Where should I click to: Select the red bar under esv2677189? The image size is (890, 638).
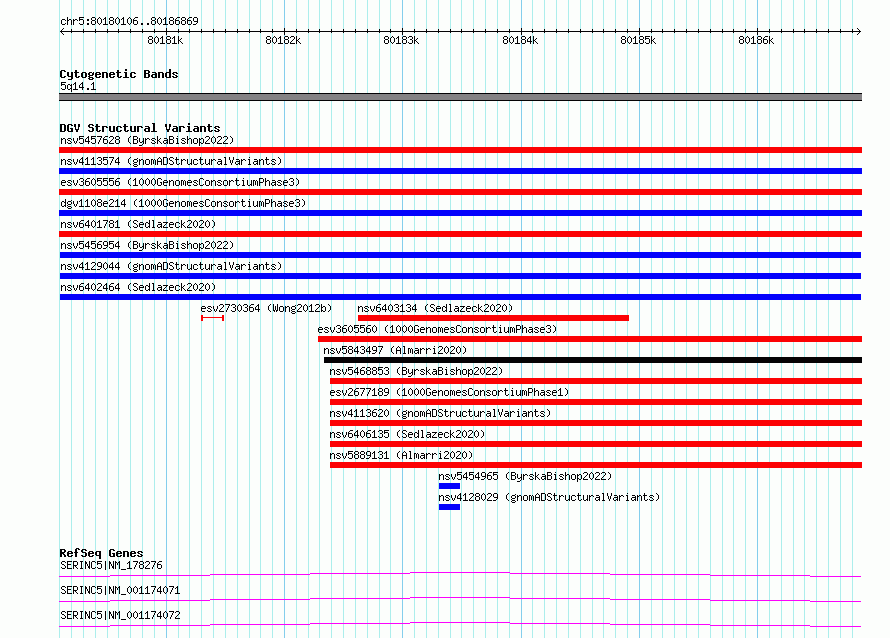[596, 402]
